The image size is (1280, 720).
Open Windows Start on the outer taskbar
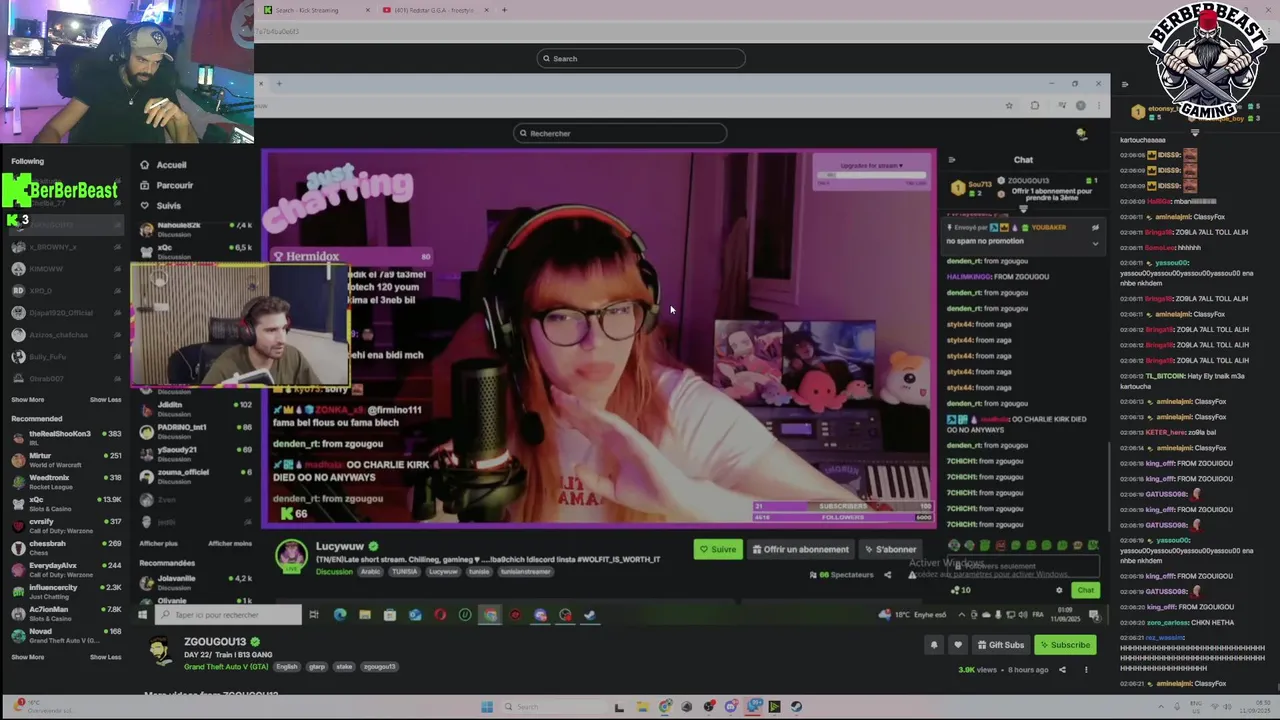tap(487, 707)
